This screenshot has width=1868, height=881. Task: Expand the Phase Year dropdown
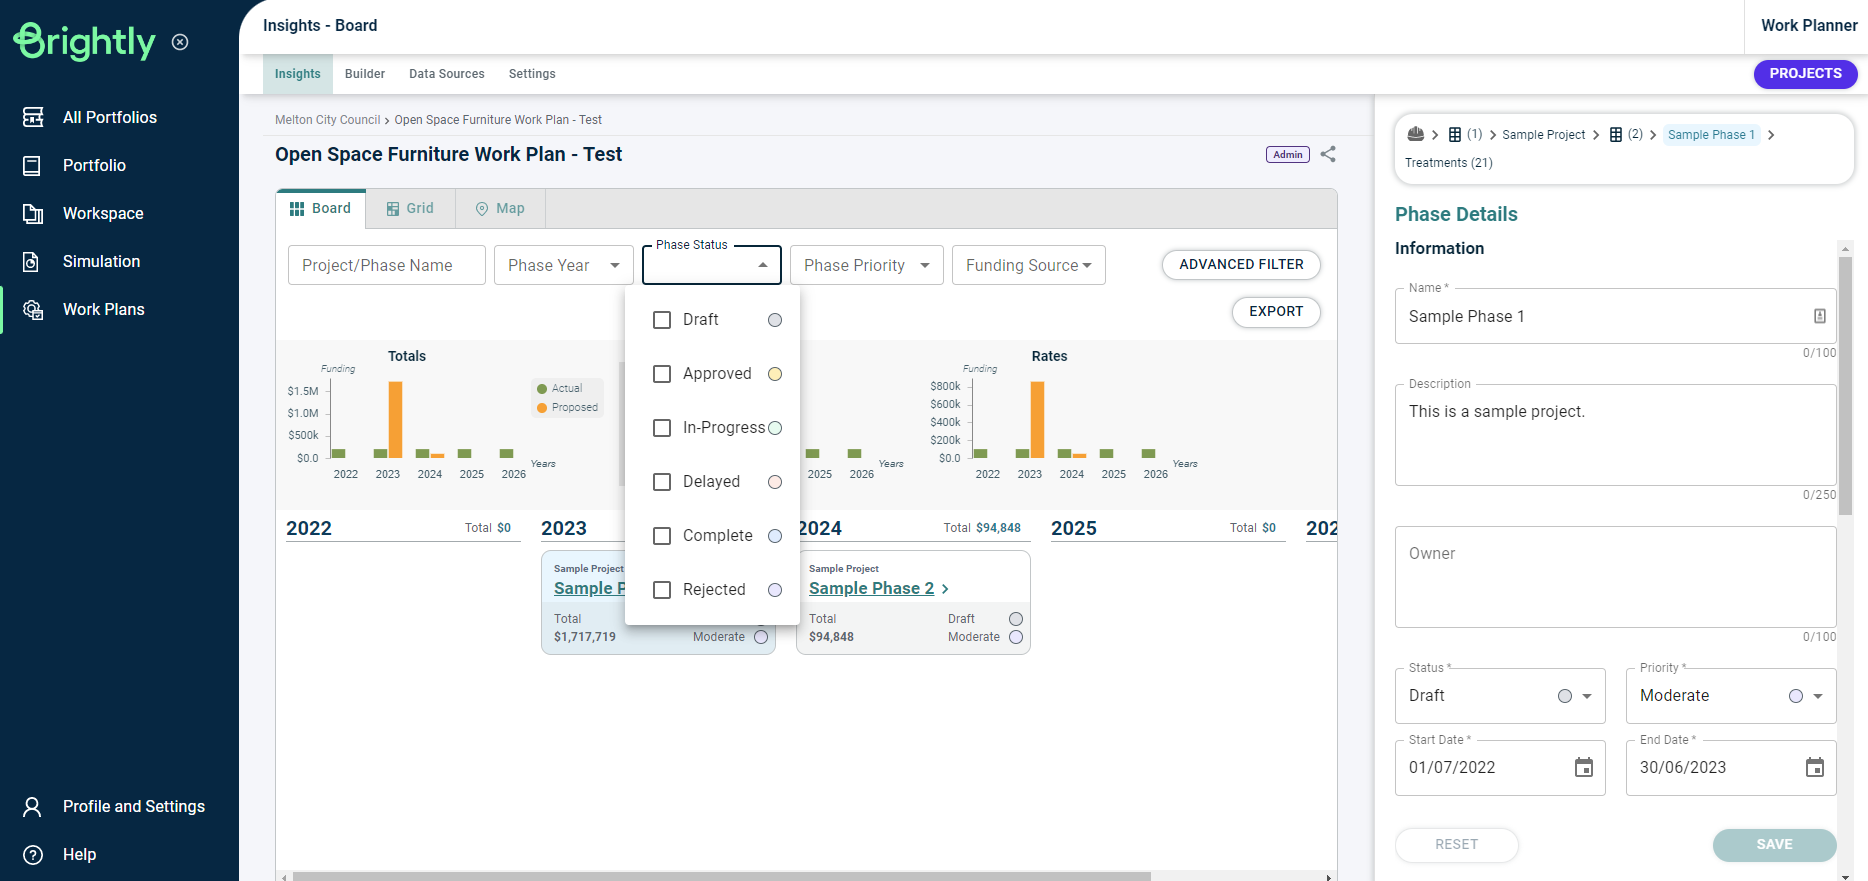point(564,265)
